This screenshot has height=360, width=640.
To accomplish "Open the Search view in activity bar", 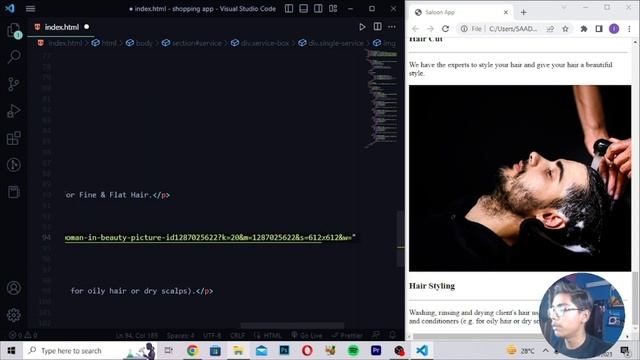I will click(14, 57).
